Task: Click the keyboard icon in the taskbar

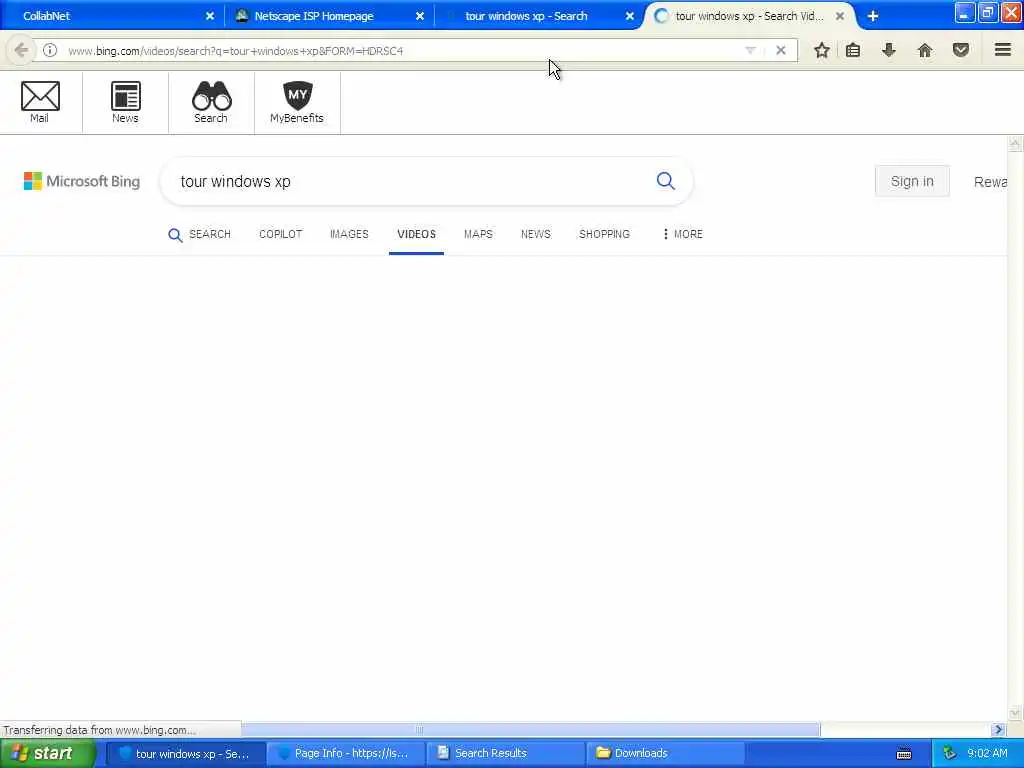Action: tap(904, 754)
